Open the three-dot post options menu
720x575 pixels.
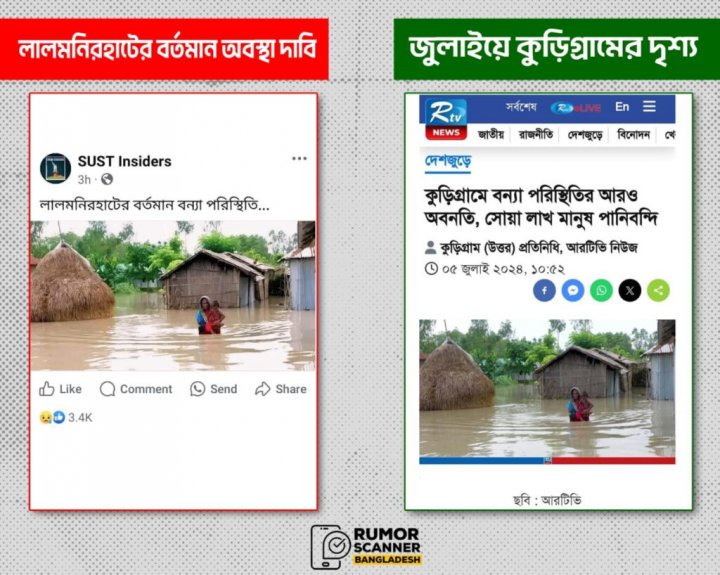[x=299, y=158]
